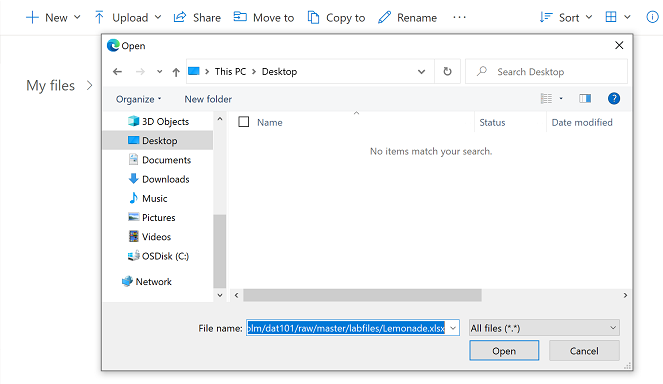
Task: Click the file list scroll right arrow
Action: tap(625, 295)
